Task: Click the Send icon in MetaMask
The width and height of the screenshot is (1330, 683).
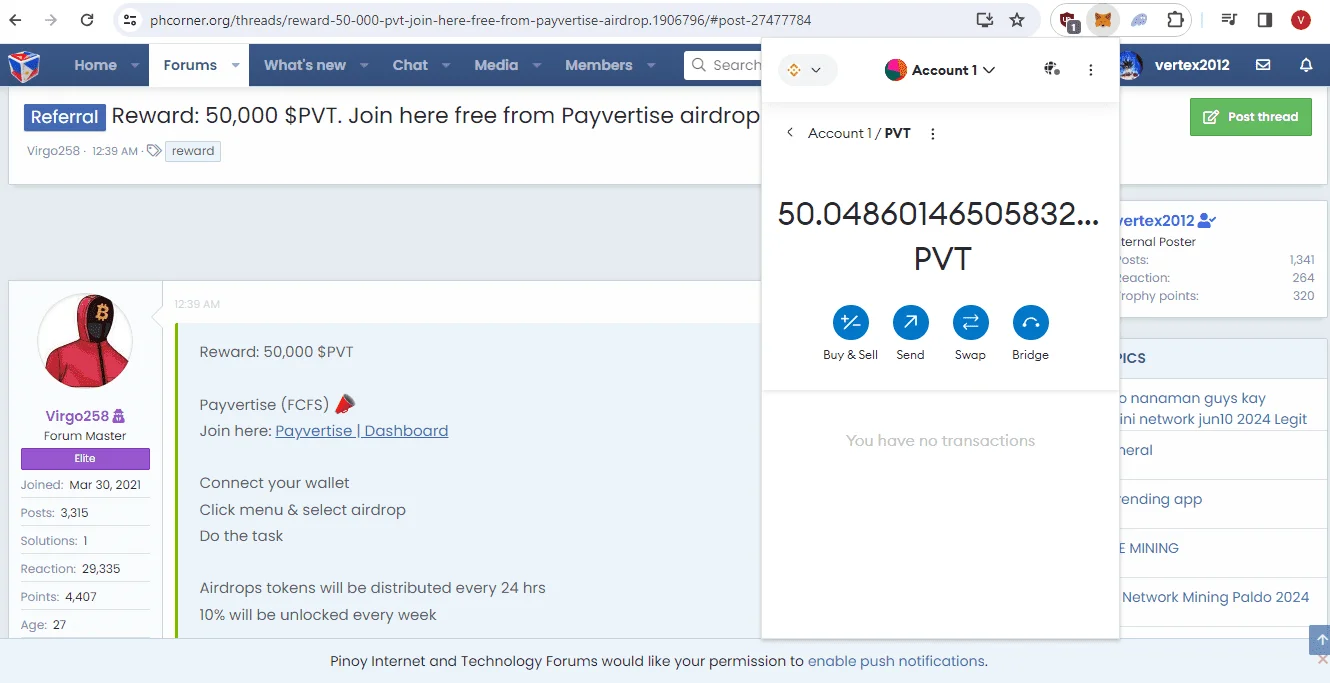Action: pos(911,322)
